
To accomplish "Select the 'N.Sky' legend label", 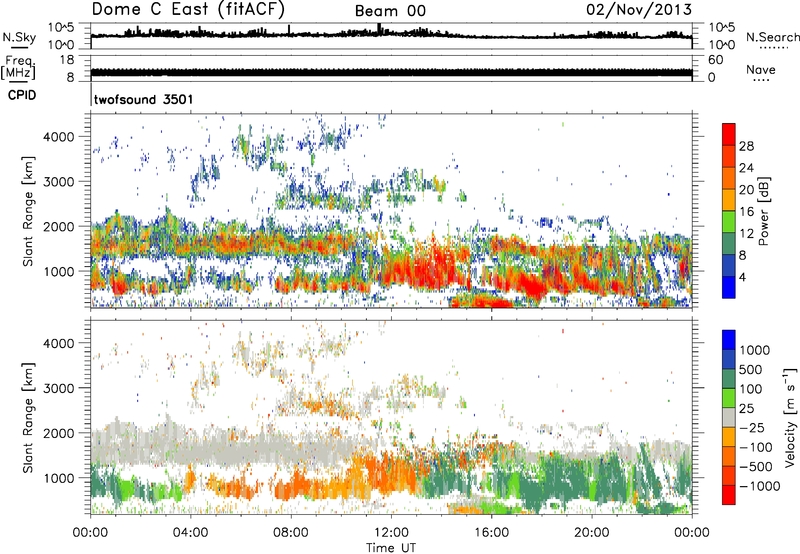I will pyautogui.click(x=19, y=38).
